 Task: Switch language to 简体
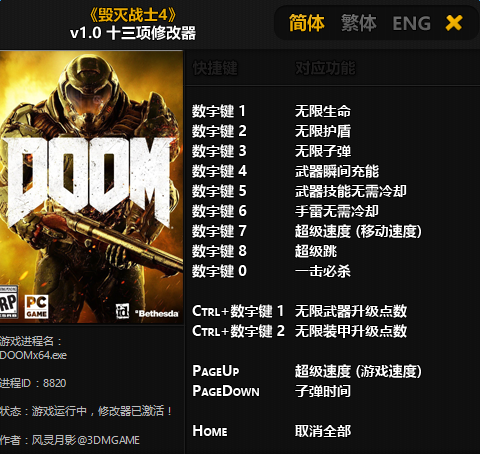click(306, 23)
